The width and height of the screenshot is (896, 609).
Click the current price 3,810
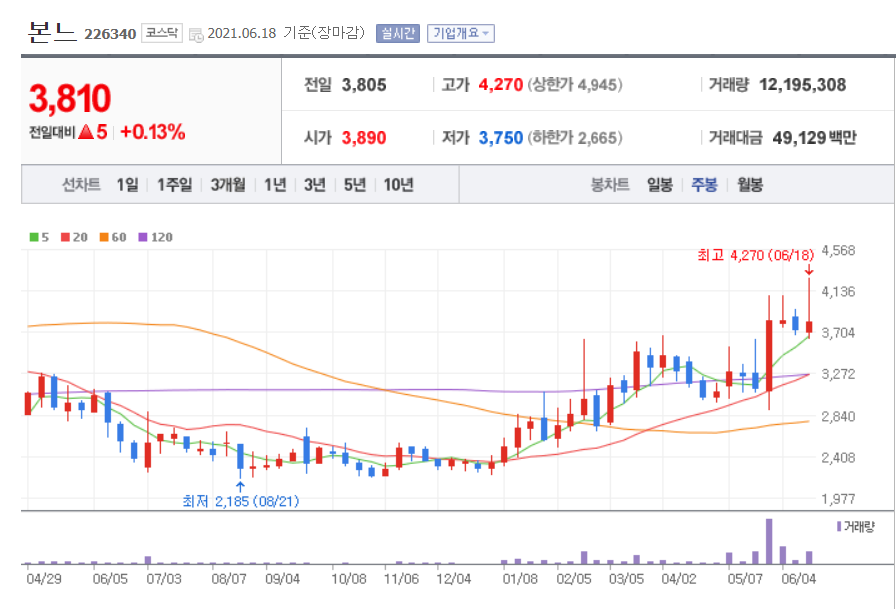click(x=70, y=98)
